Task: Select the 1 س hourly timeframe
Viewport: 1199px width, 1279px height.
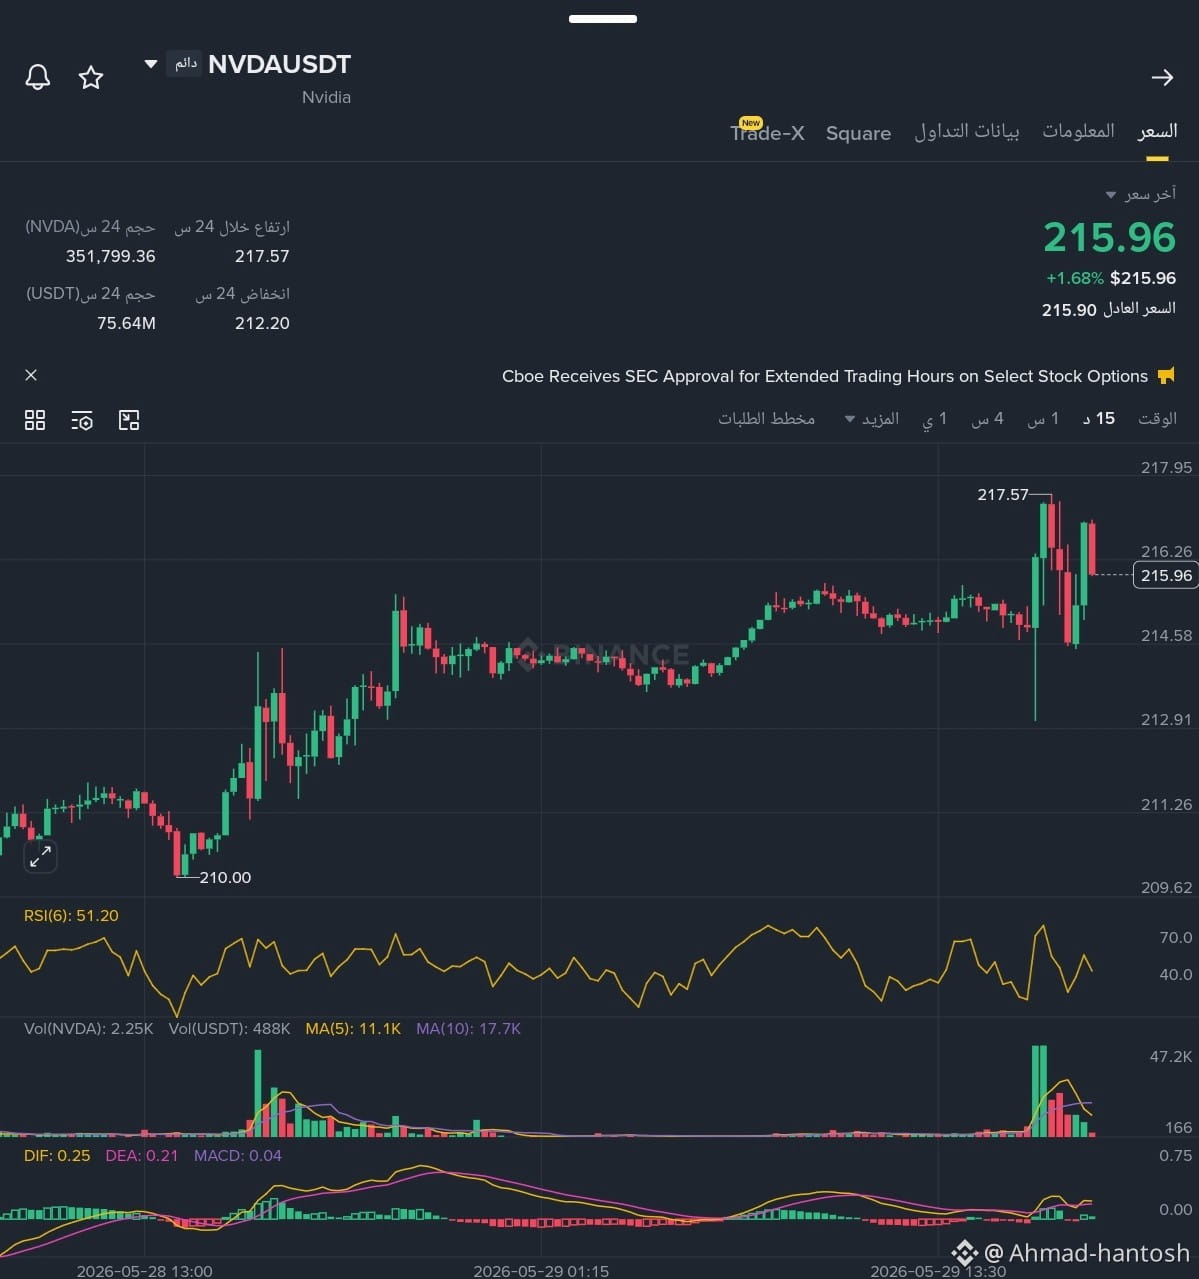Action: (1043, 419)
